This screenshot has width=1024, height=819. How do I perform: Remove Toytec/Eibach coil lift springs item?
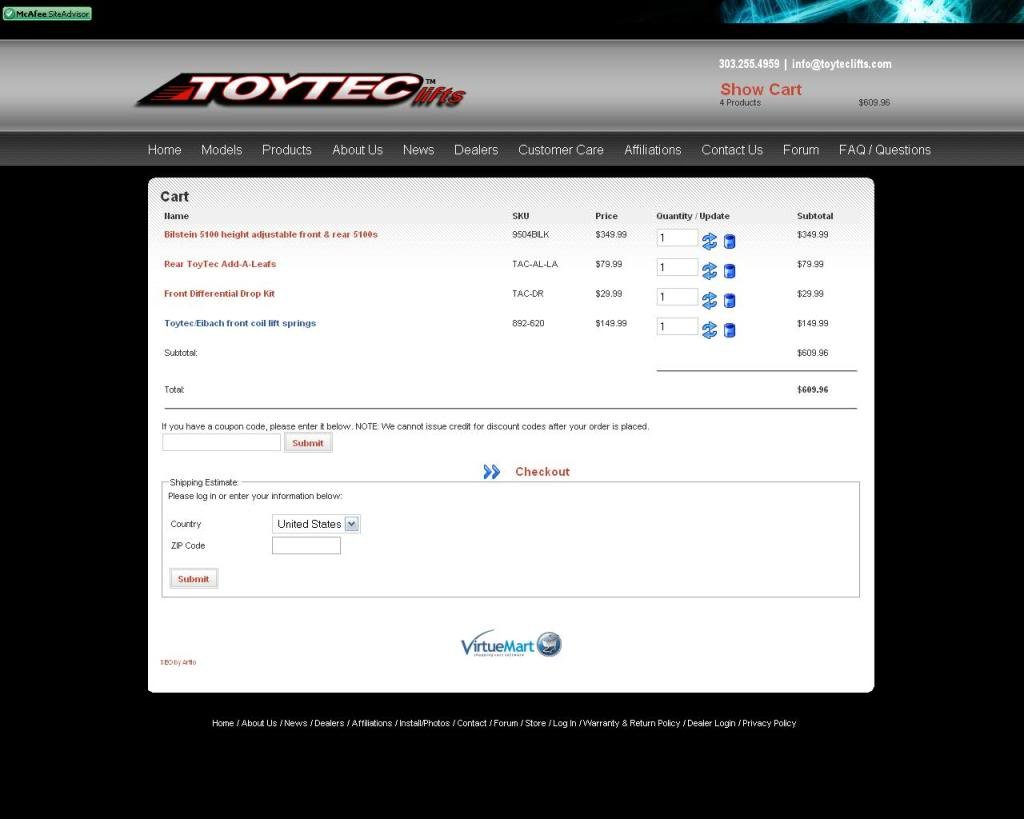pos(729,330)
